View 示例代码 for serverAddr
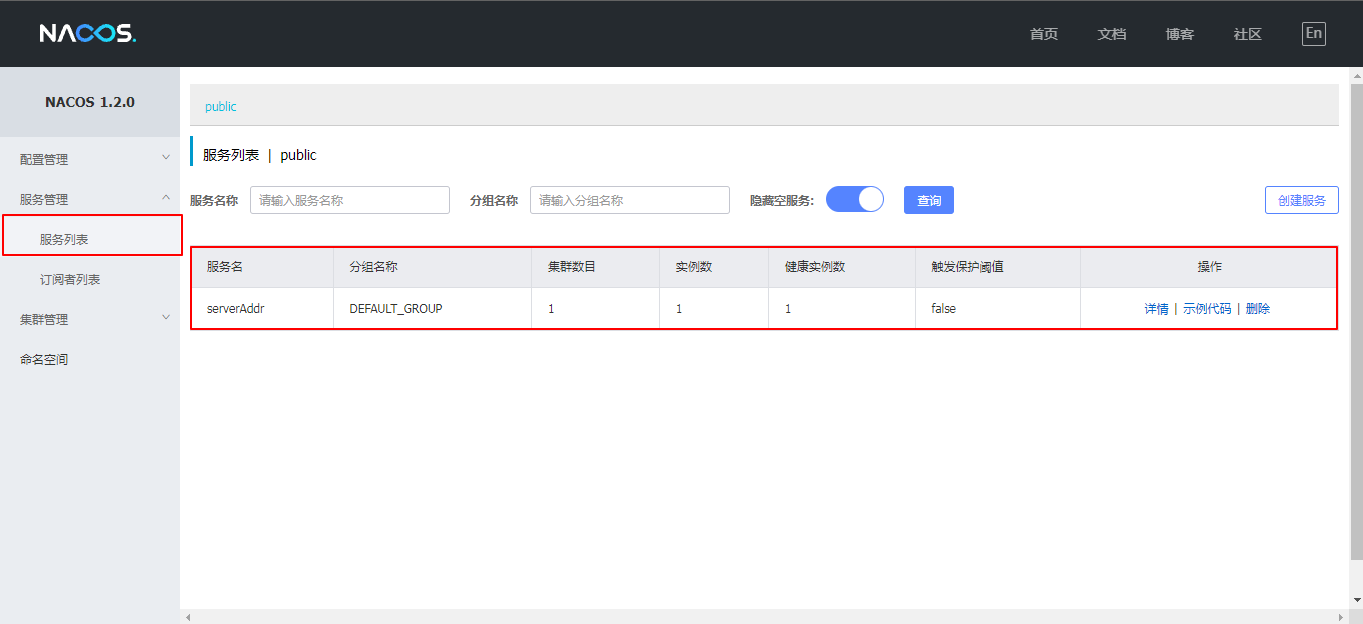 click(x=1207, y=309)
